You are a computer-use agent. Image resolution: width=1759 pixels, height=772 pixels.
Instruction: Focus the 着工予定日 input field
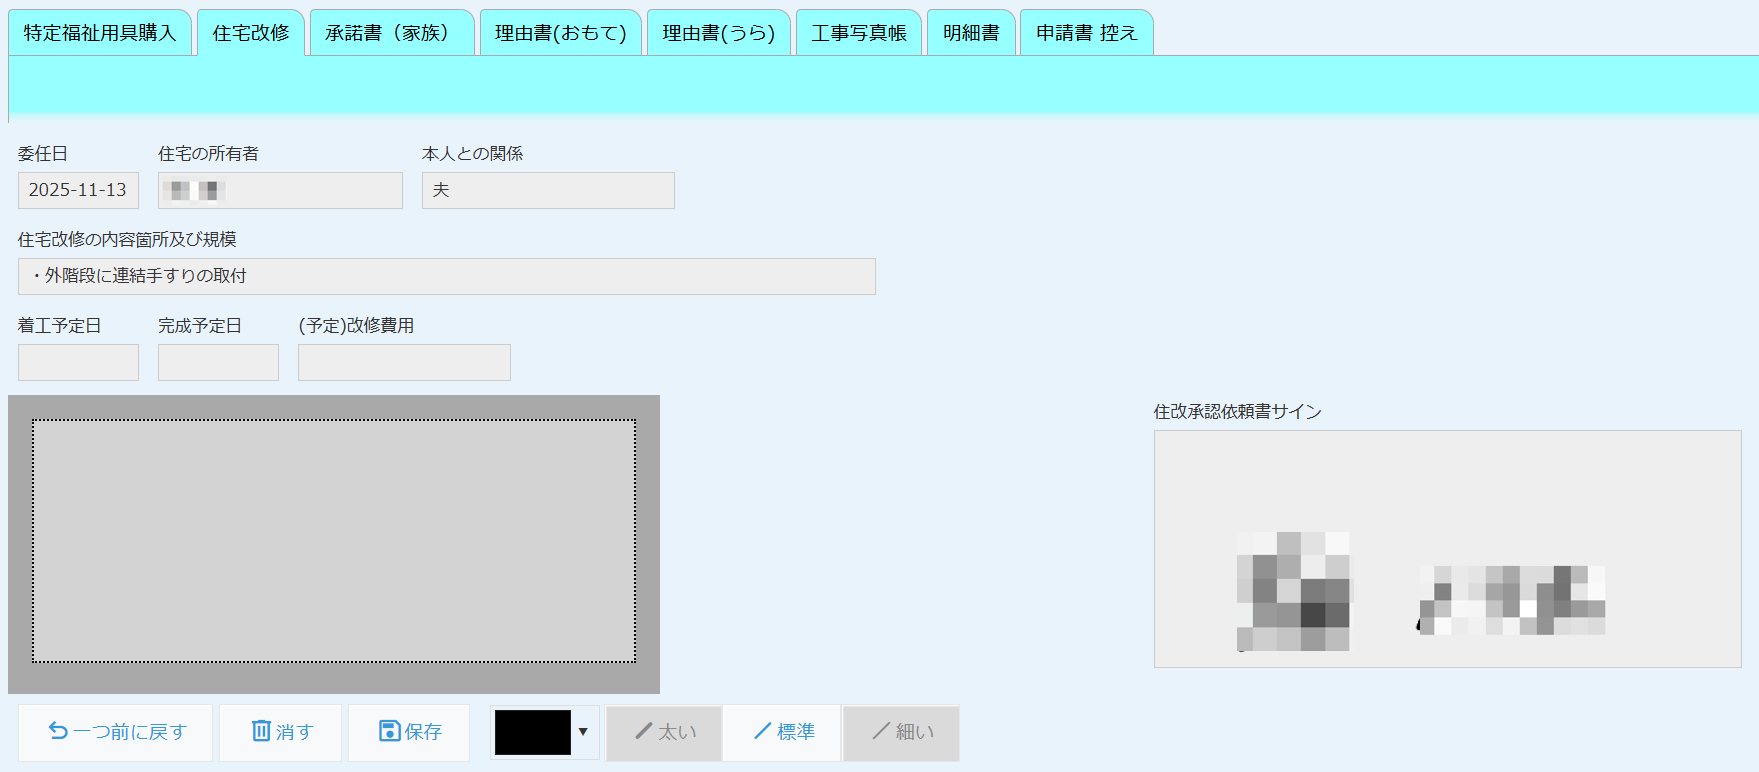(x=78, y=362)
